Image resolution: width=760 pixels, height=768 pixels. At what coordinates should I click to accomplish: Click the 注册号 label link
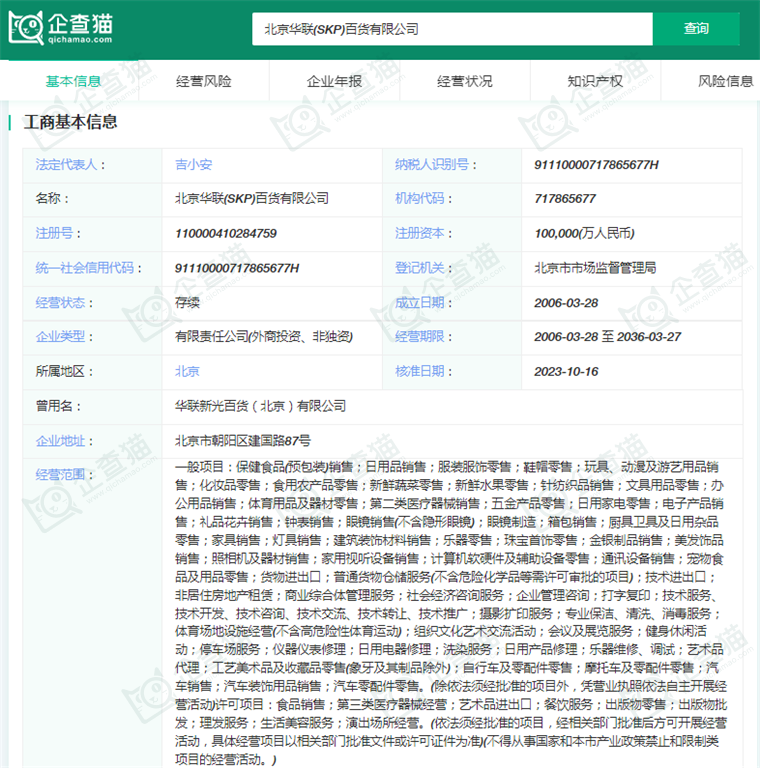click(54, 233)
